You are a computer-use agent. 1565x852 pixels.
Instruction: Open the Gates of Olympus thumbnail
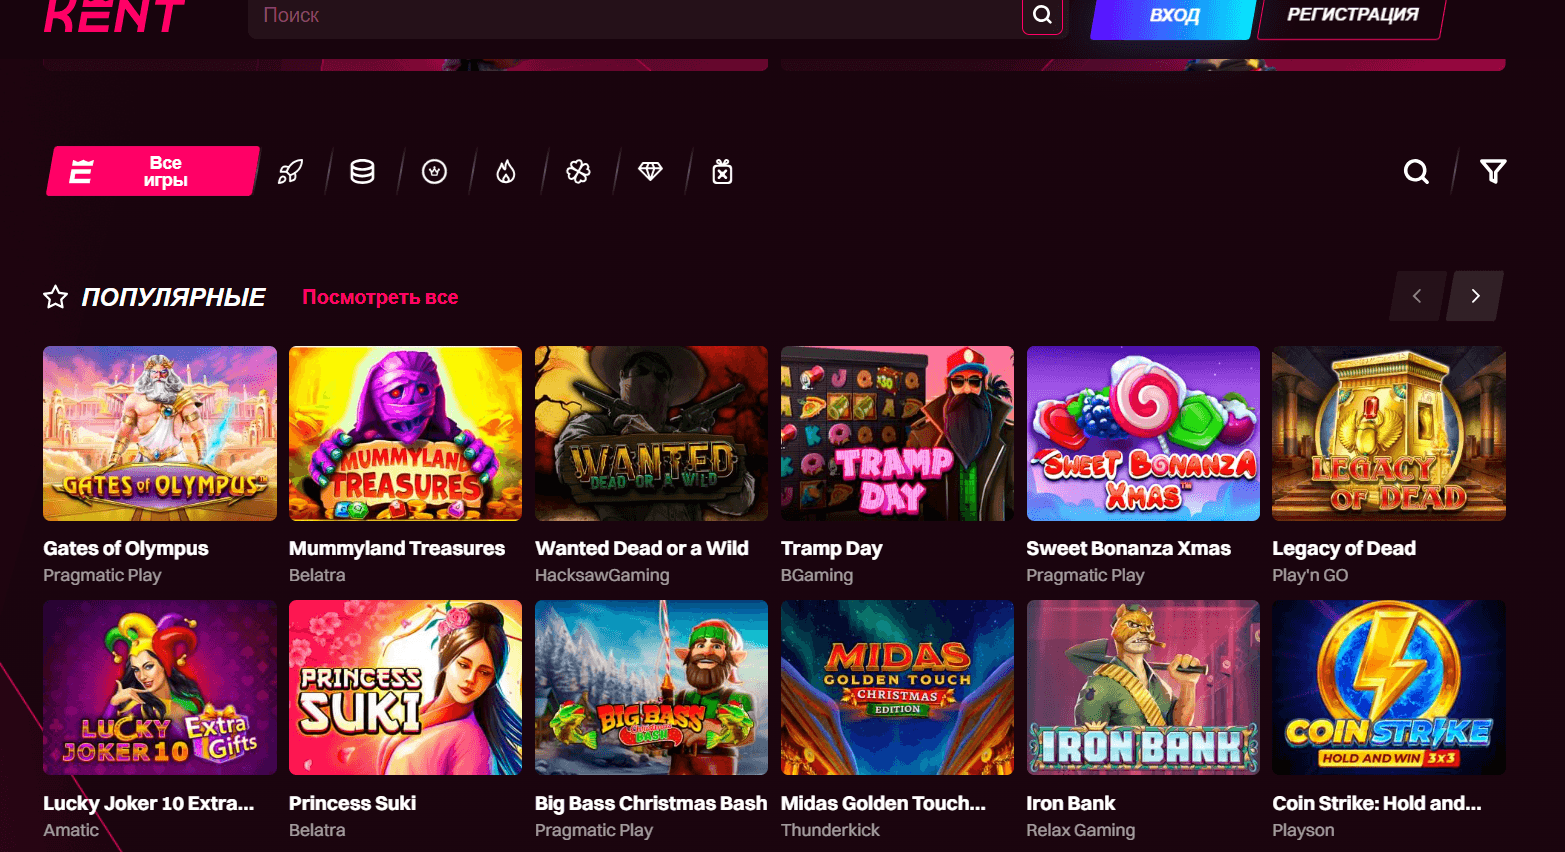coord(160,433)
